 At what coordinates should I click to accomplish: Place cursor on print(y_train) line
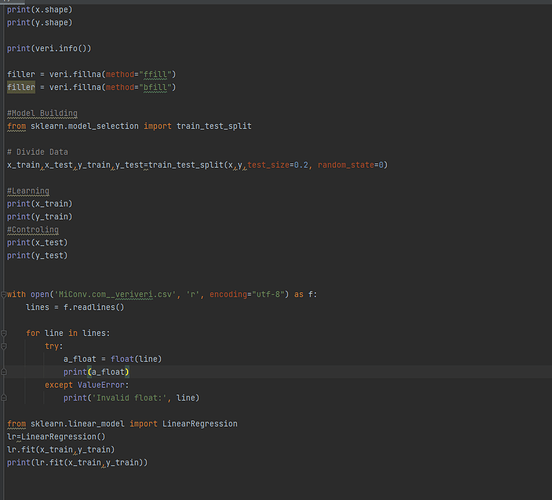(x=39, y=217)
